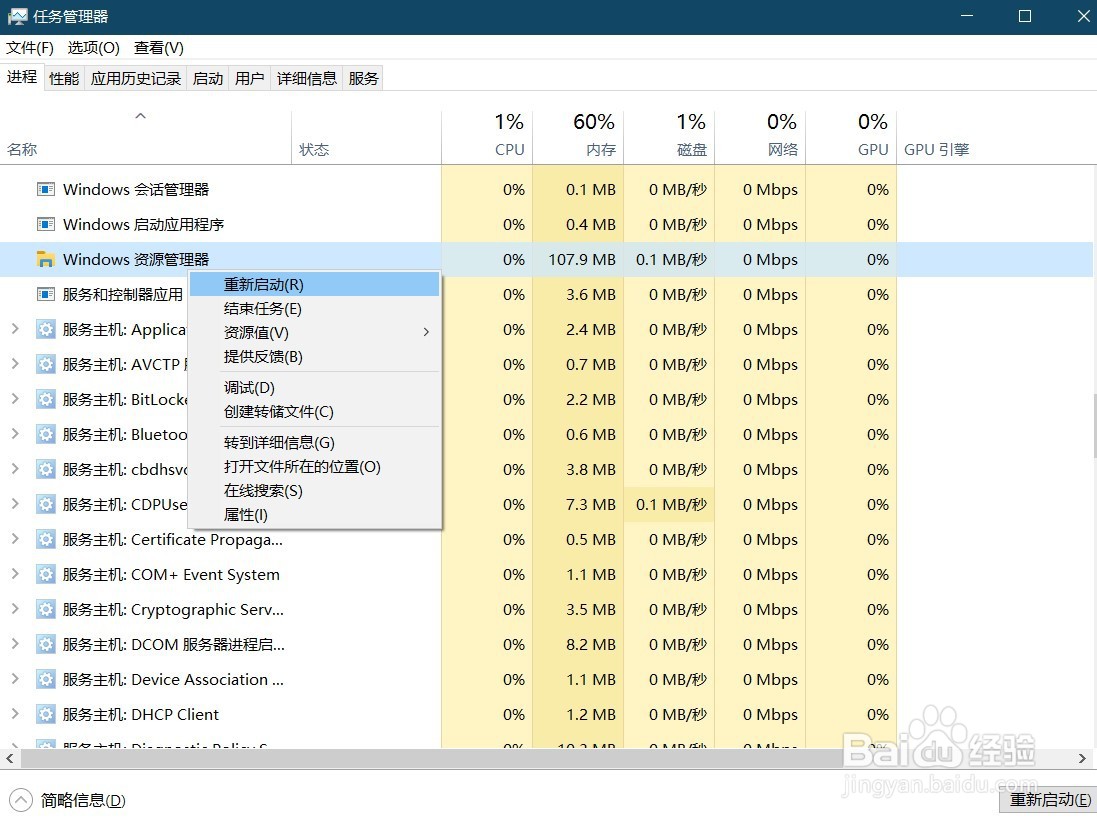
Task: Open the 查看(V) menu
Action: [159, 48]
